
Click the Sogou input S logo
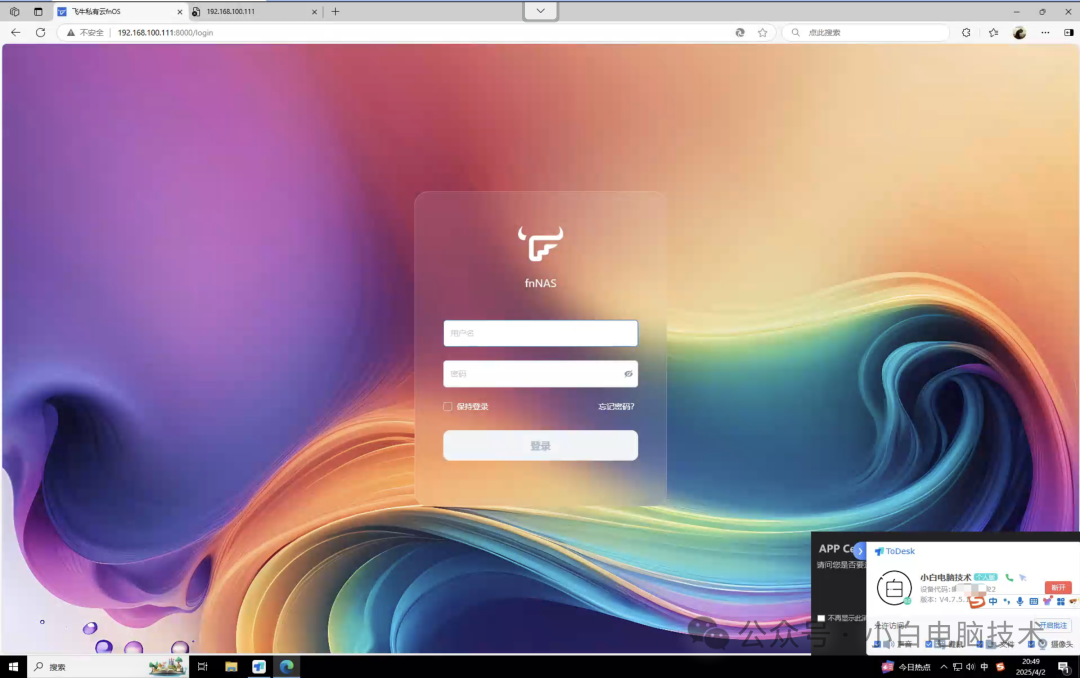(x=977, y=602)
